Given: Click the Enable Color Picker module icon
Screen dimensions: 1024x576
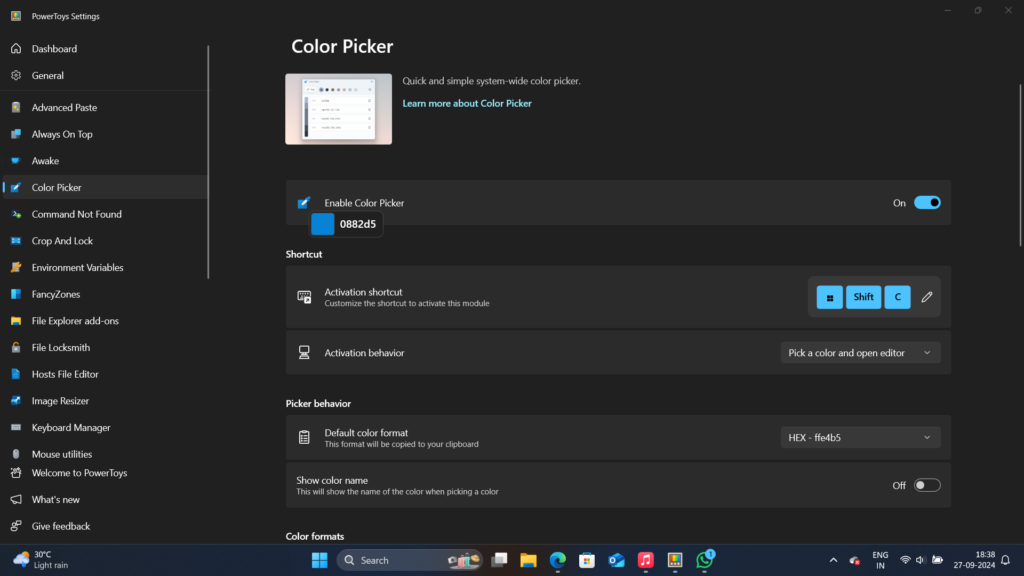Looking at the screenshot, I should click(304, 203).
